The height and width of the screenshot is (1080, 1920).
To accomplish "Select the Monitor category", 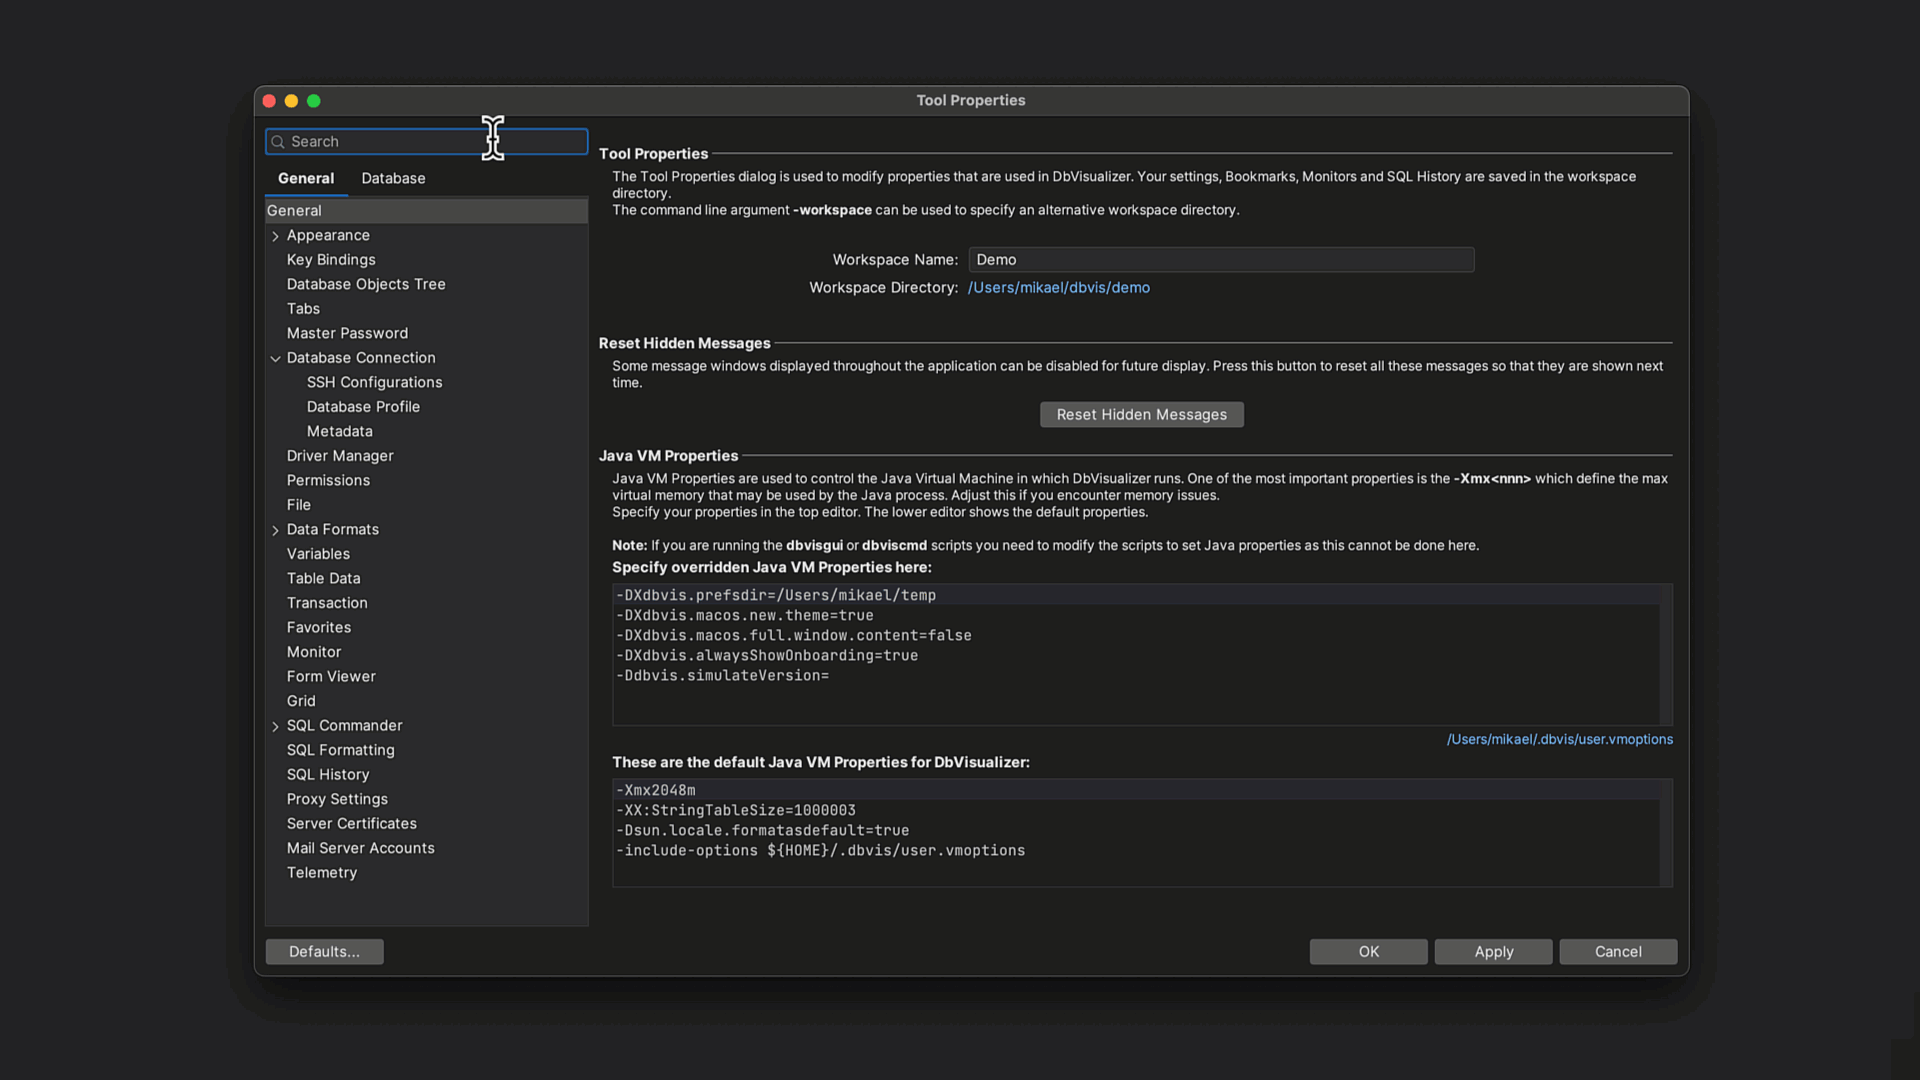I will [314, 652].
